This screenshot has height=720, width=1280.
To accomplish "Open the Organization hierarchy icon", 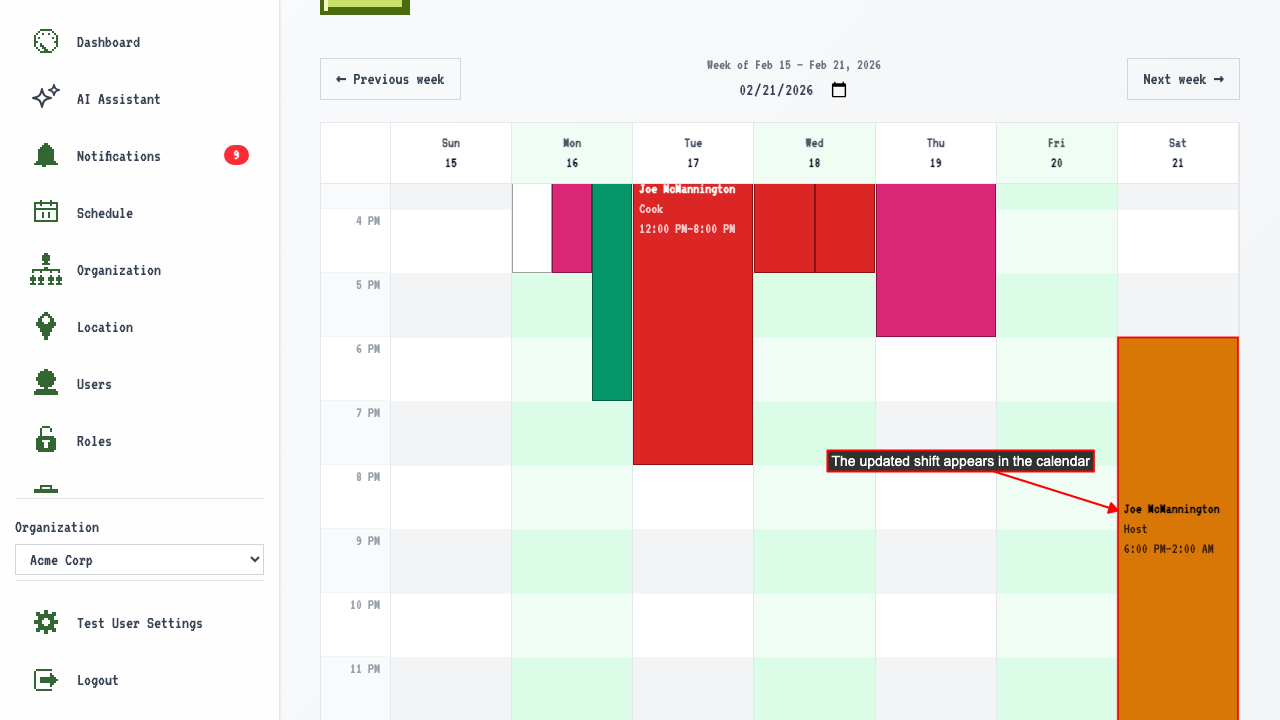I will (46, 270).
